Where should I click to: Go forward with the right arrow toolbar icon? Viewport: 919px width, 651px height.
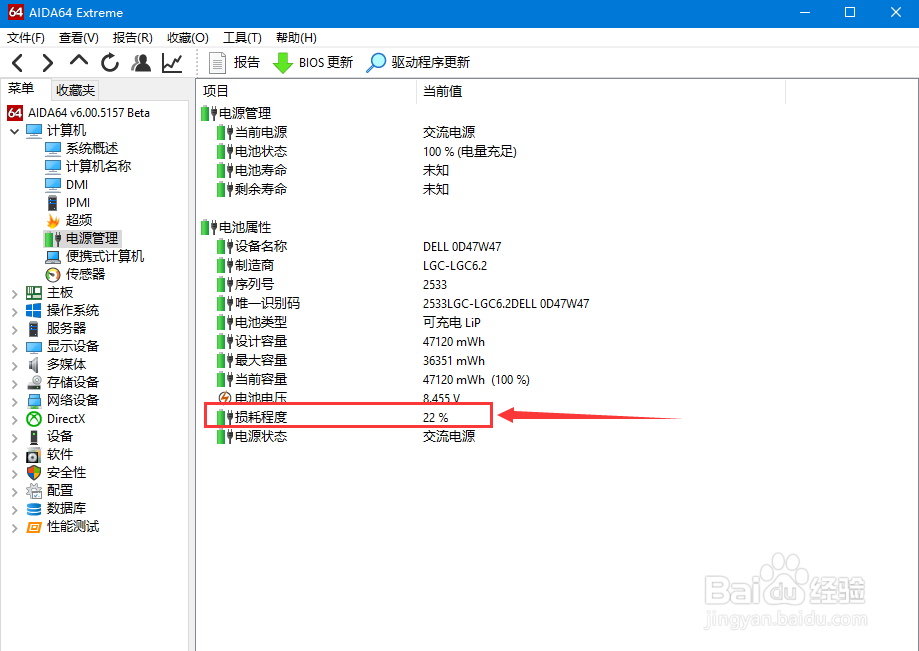click(47, 63)
